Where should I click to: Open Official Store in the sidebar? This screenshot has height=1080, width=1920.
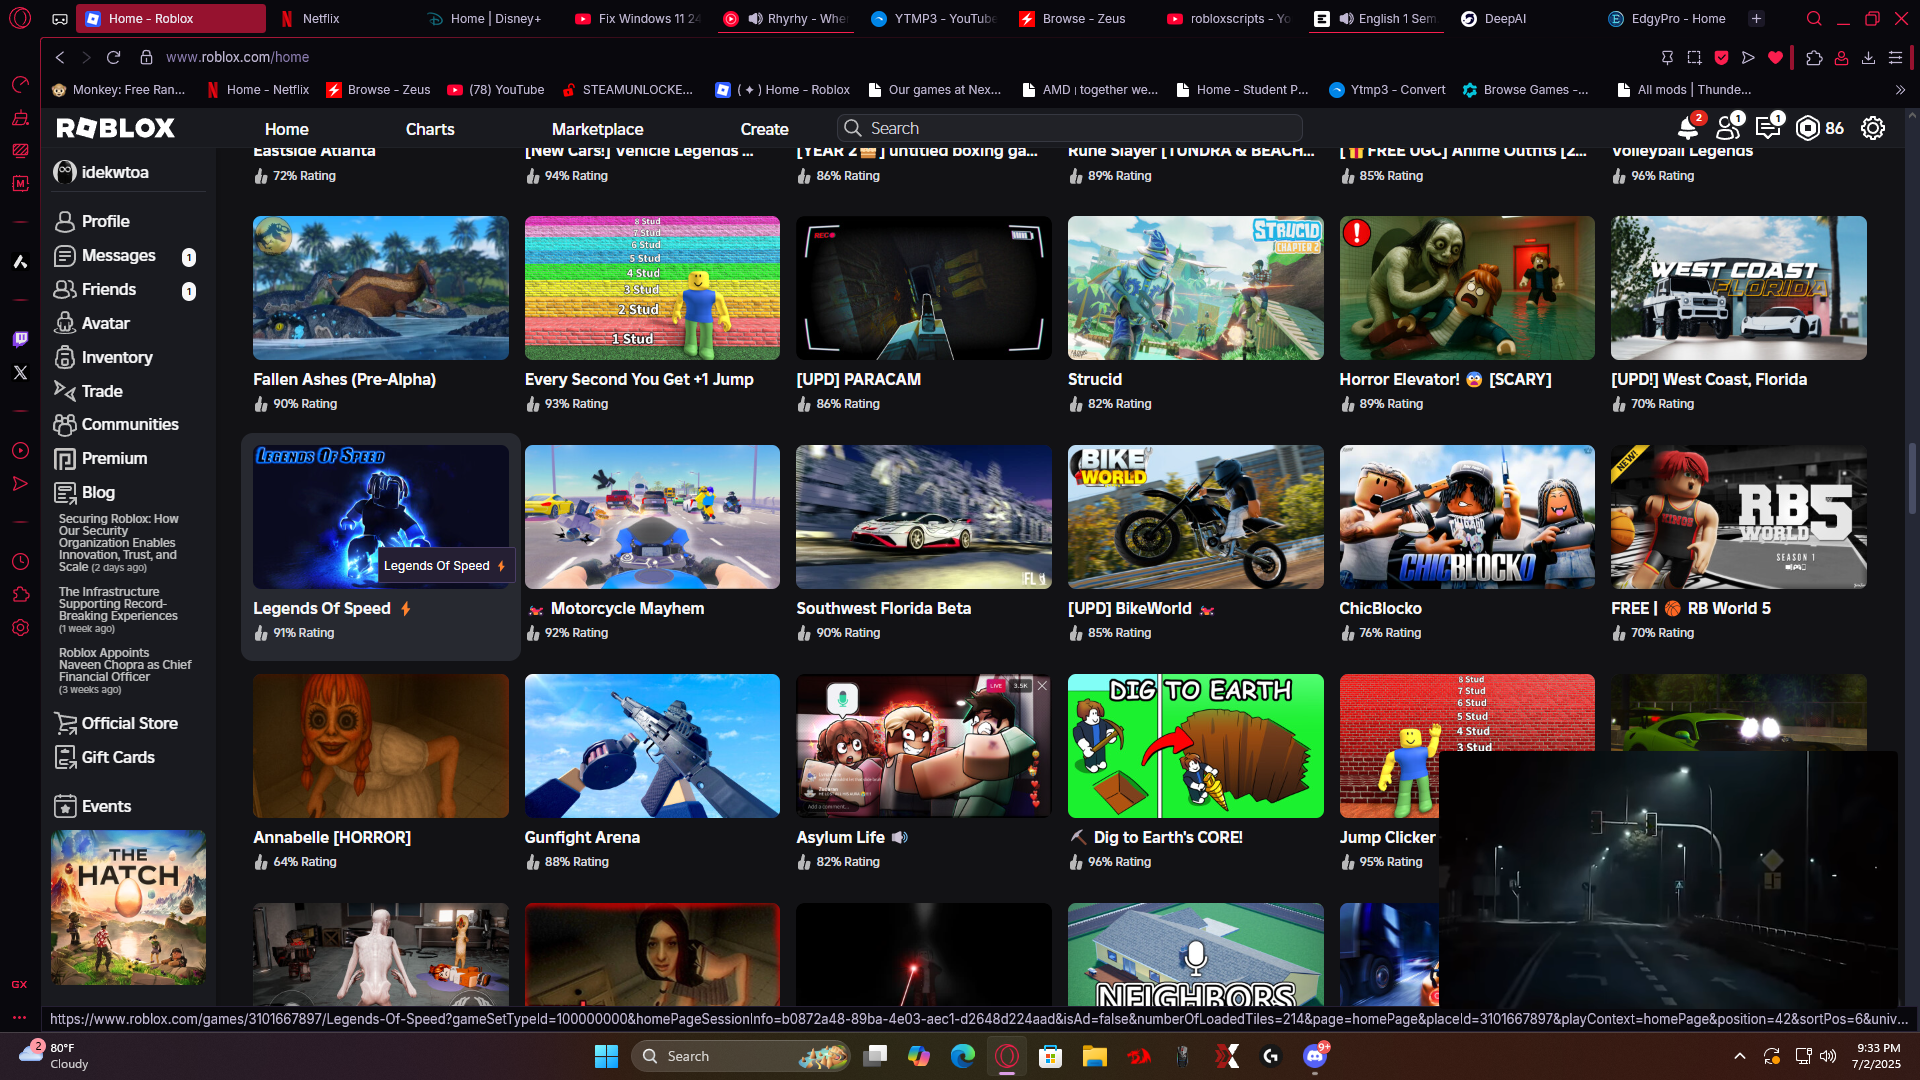[x=129, y=723]
